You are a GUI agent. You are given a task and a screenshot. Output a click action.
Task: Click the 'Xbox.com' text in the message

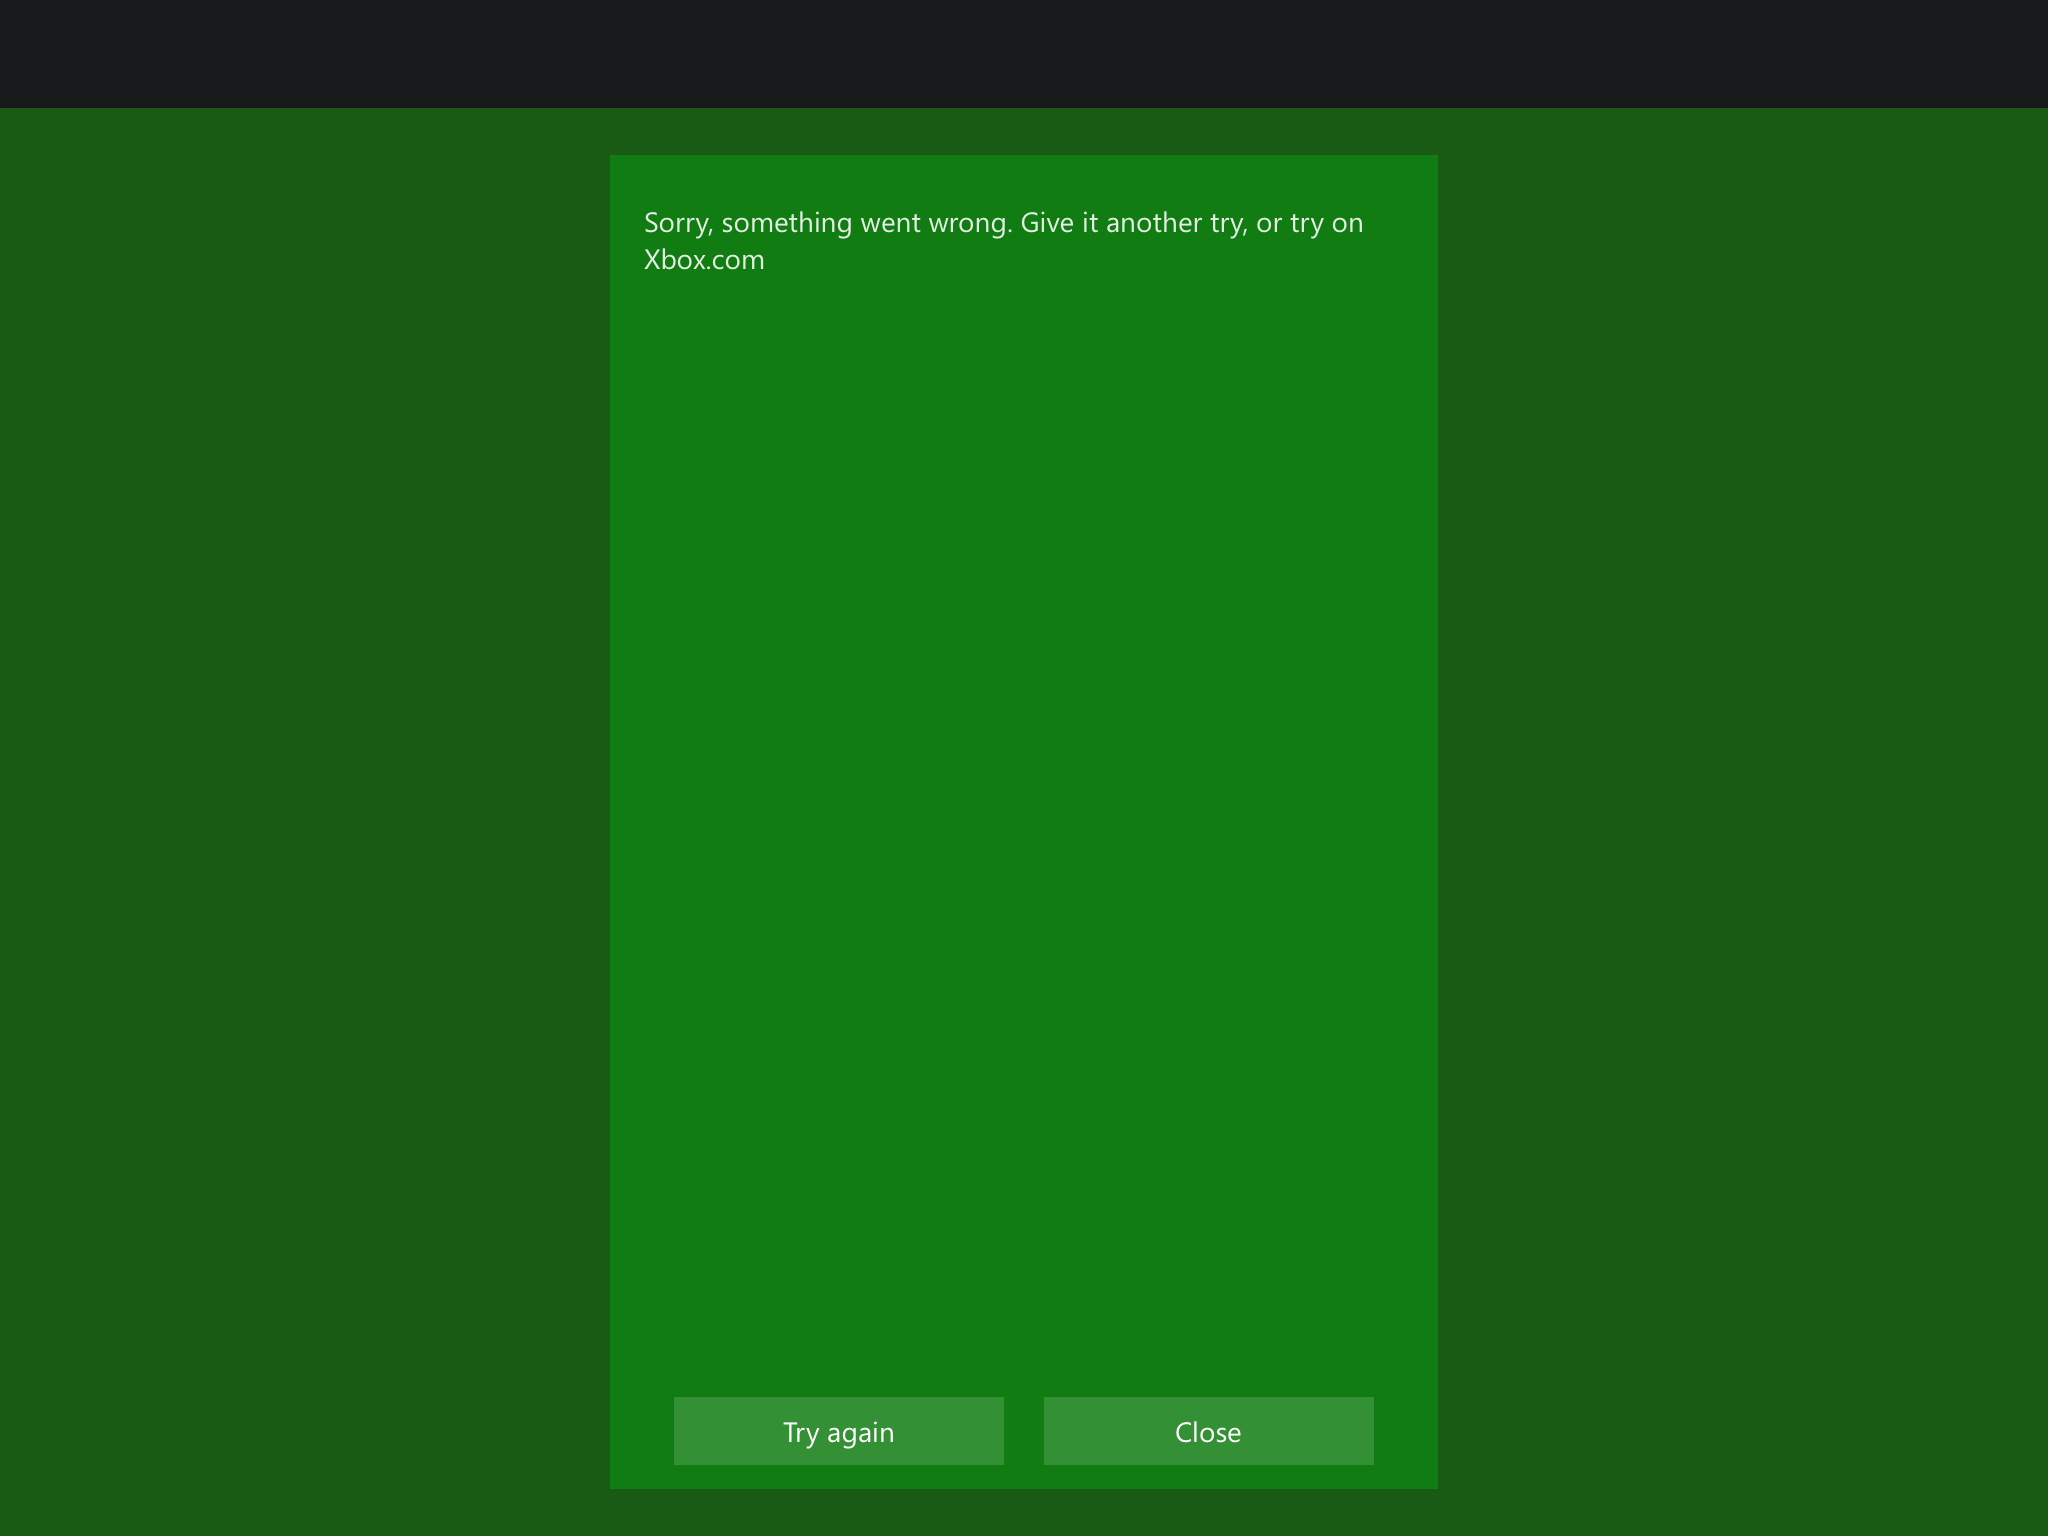coord(704,260)
